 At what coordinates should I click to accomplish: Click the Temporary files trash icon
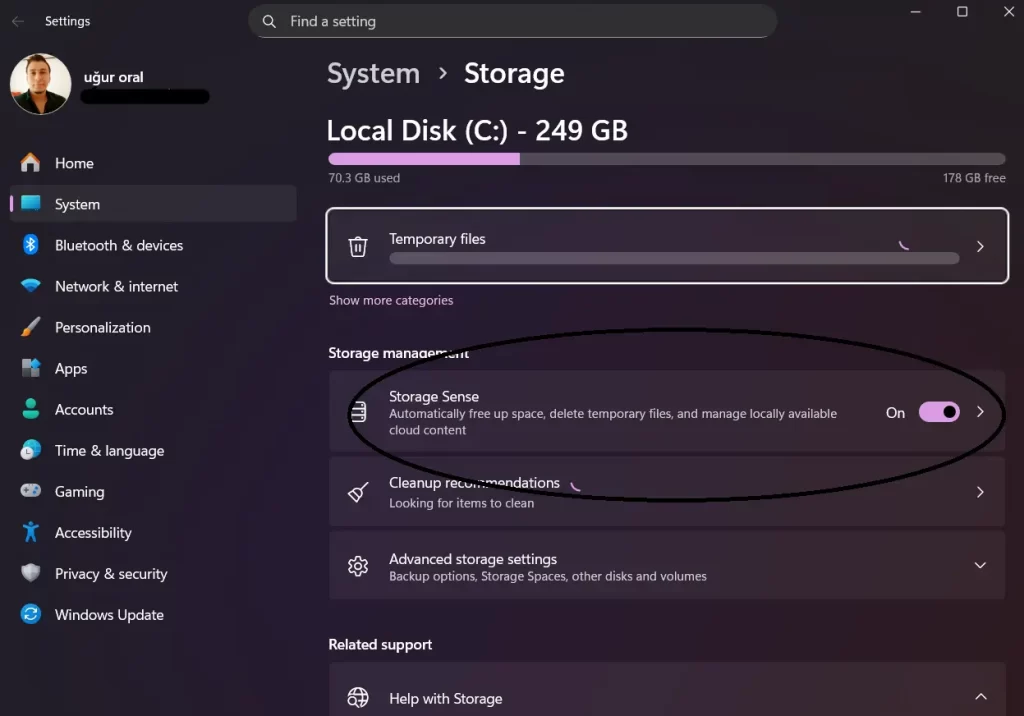point(358,246)
